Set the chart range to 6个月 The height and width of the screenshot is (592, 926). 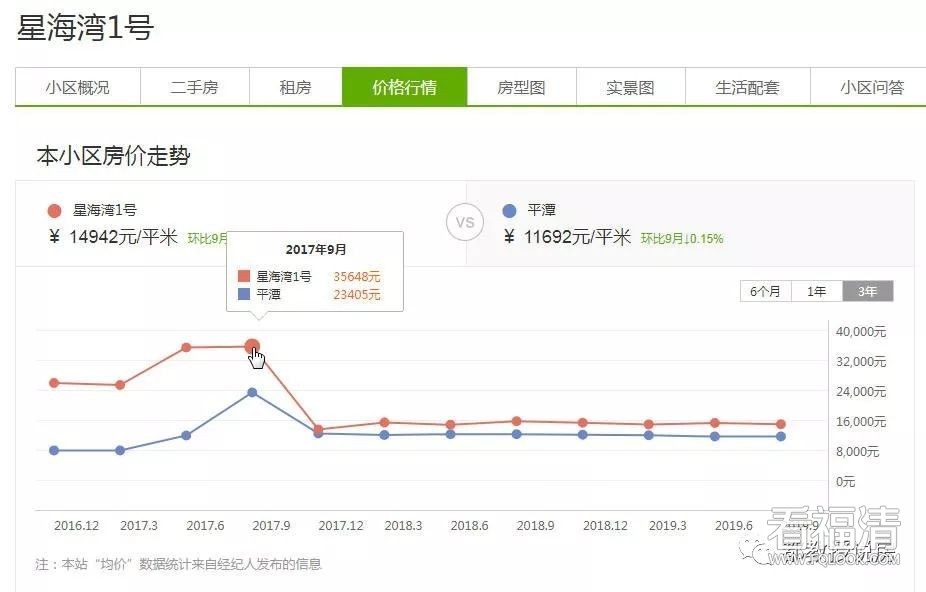[x=765, y=291]
